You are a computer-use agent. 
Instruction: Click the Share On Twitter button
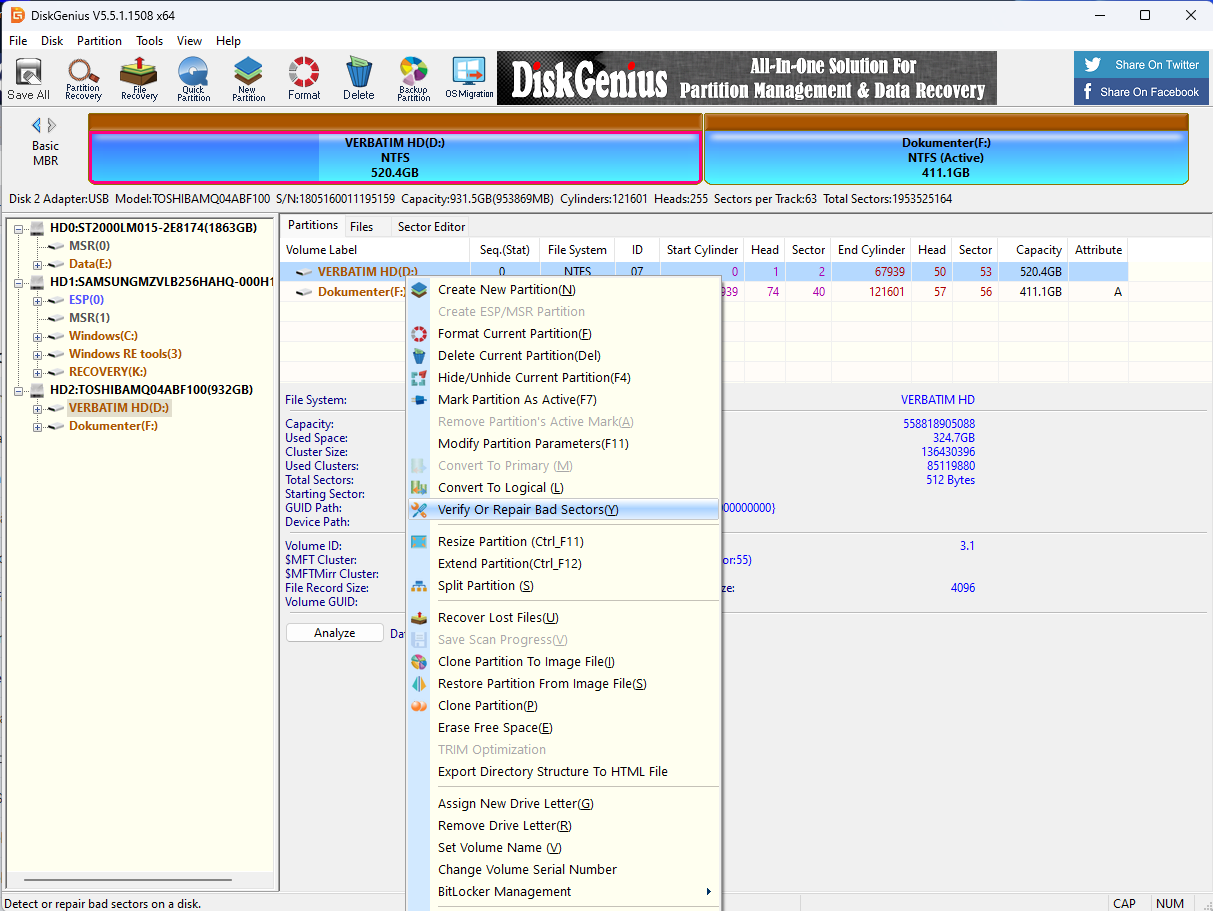pyautogui.click(x=1141, y=65)
